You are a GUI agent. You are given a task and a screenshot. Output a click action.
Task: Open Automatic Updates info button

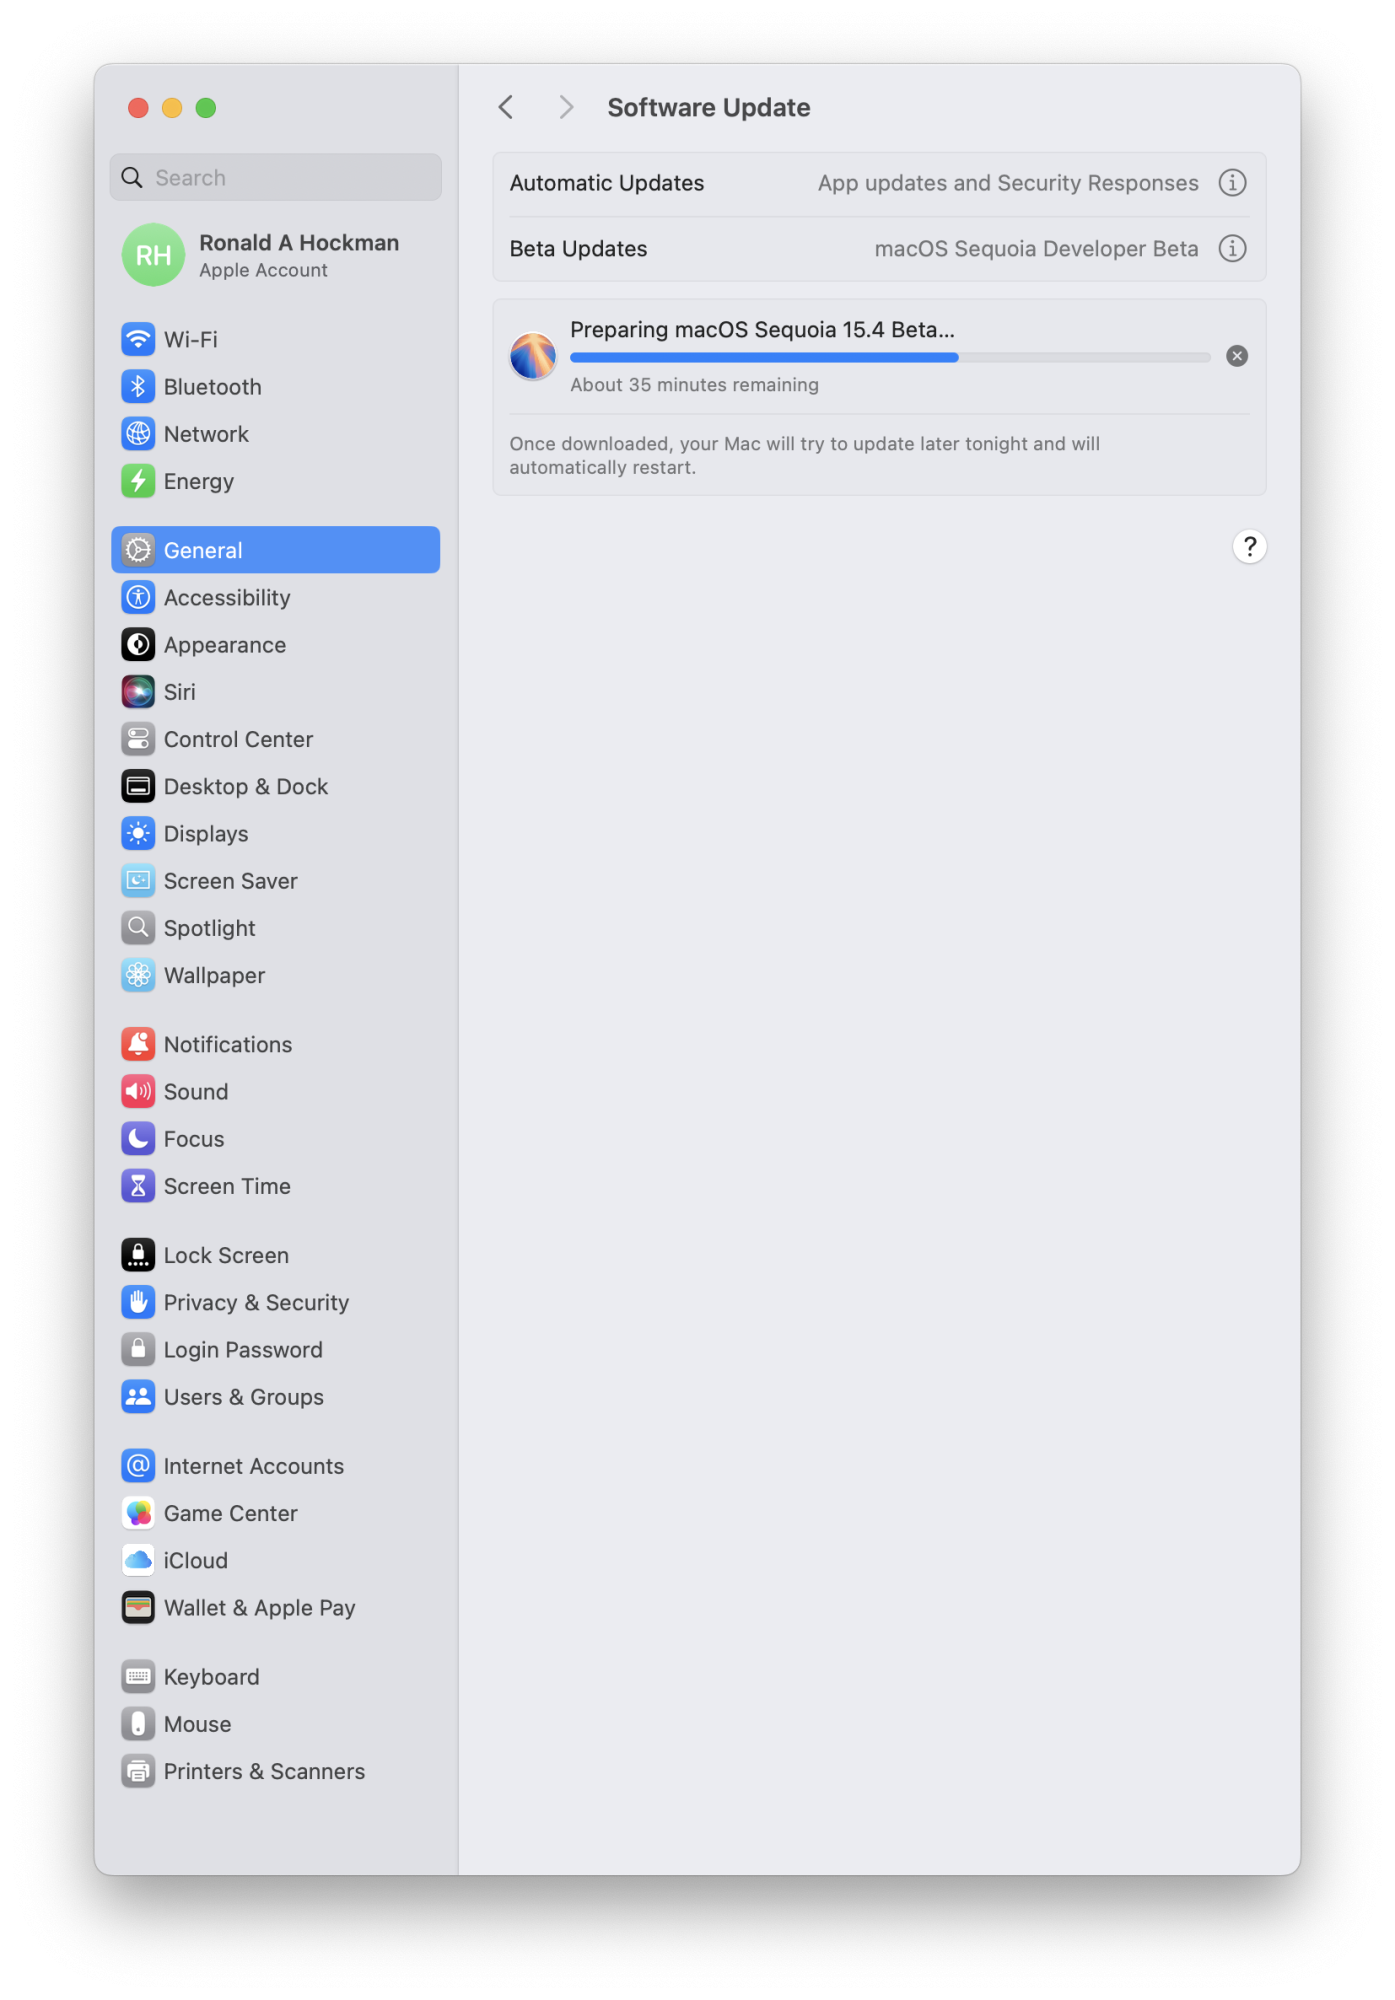pyautogui.click(x=1232, y=183)
